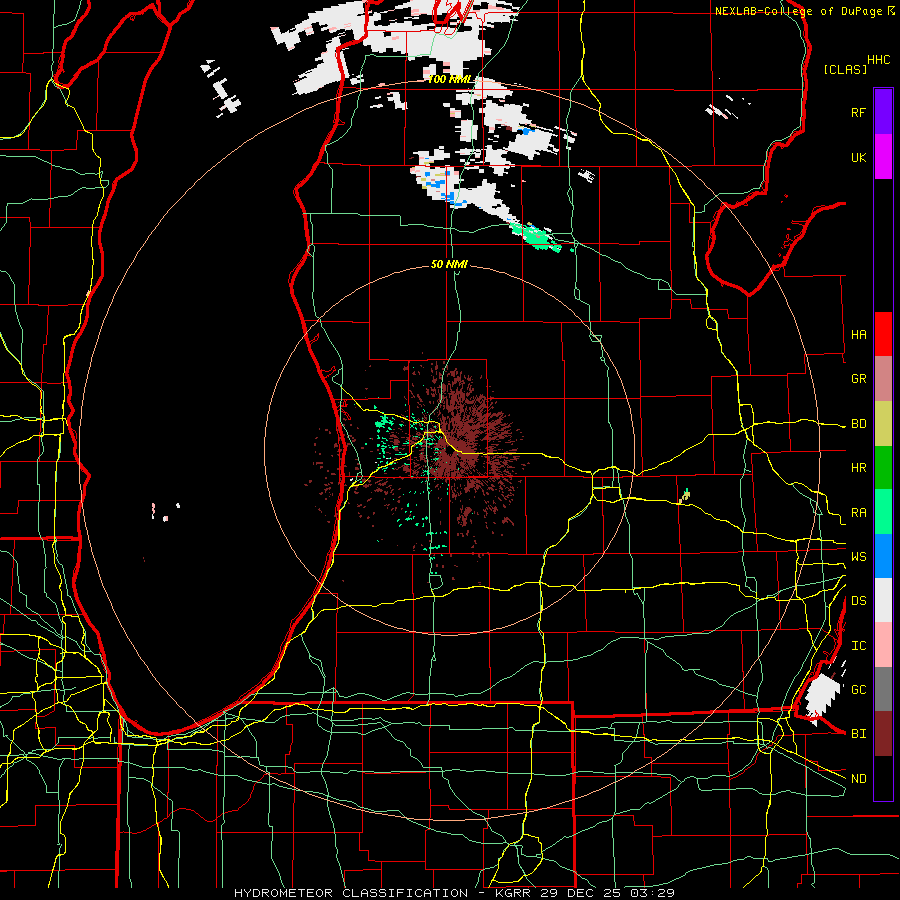Click the HA red legend swatch

pyautogui.click(x=883, y=334)
